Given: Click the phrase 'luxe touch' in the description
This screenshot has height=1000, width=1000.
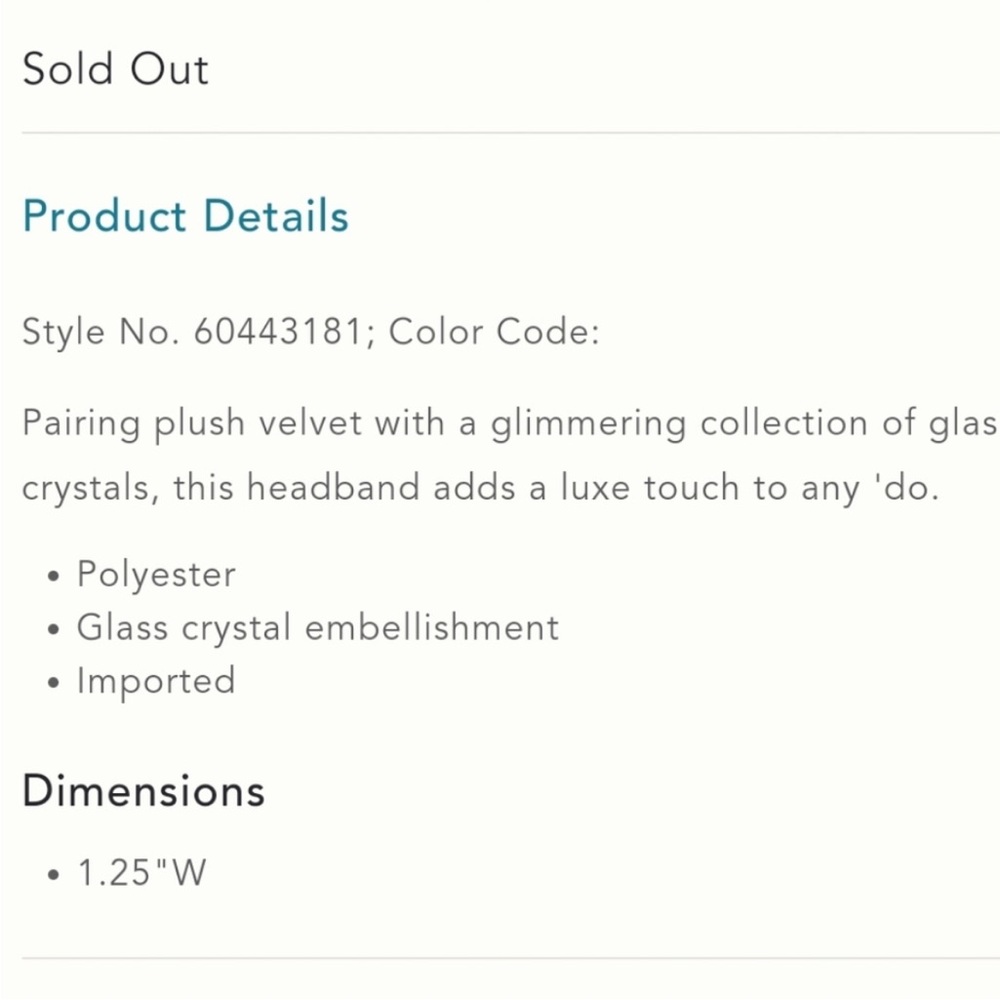Looking at the screenshot, I should click(650, 487).
